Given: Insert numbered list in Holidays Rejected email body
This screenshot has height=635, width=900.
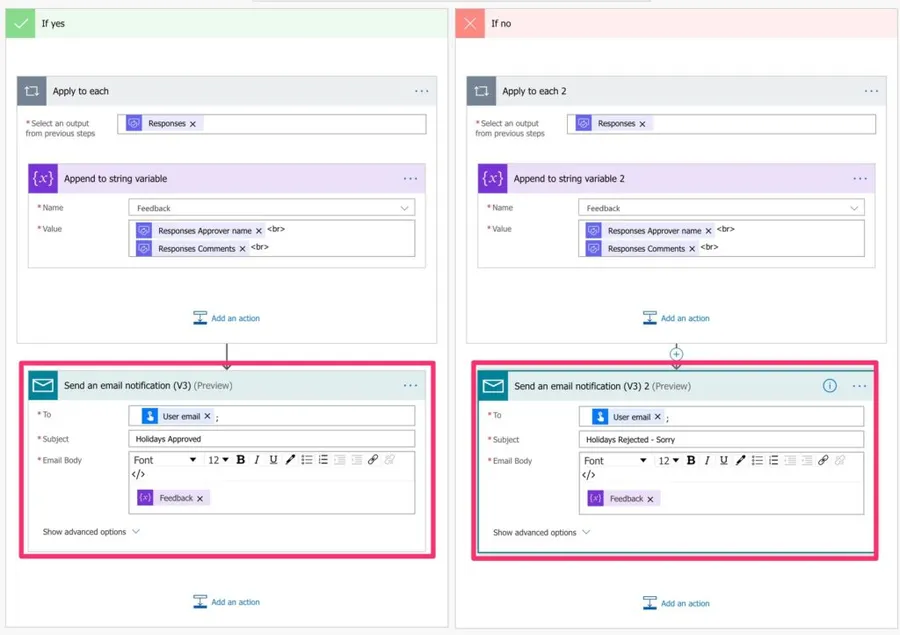Looking at the screenshot, I should coord(774,461).
